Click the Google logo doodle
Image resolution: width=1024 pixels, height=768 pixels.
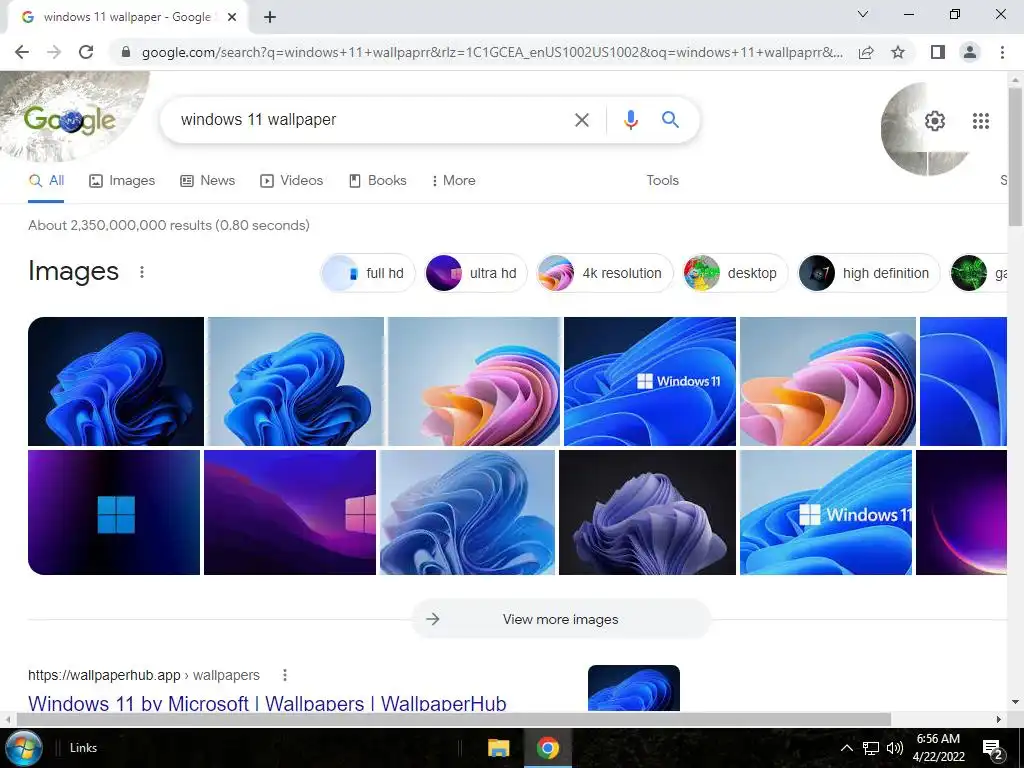(69, 120)
